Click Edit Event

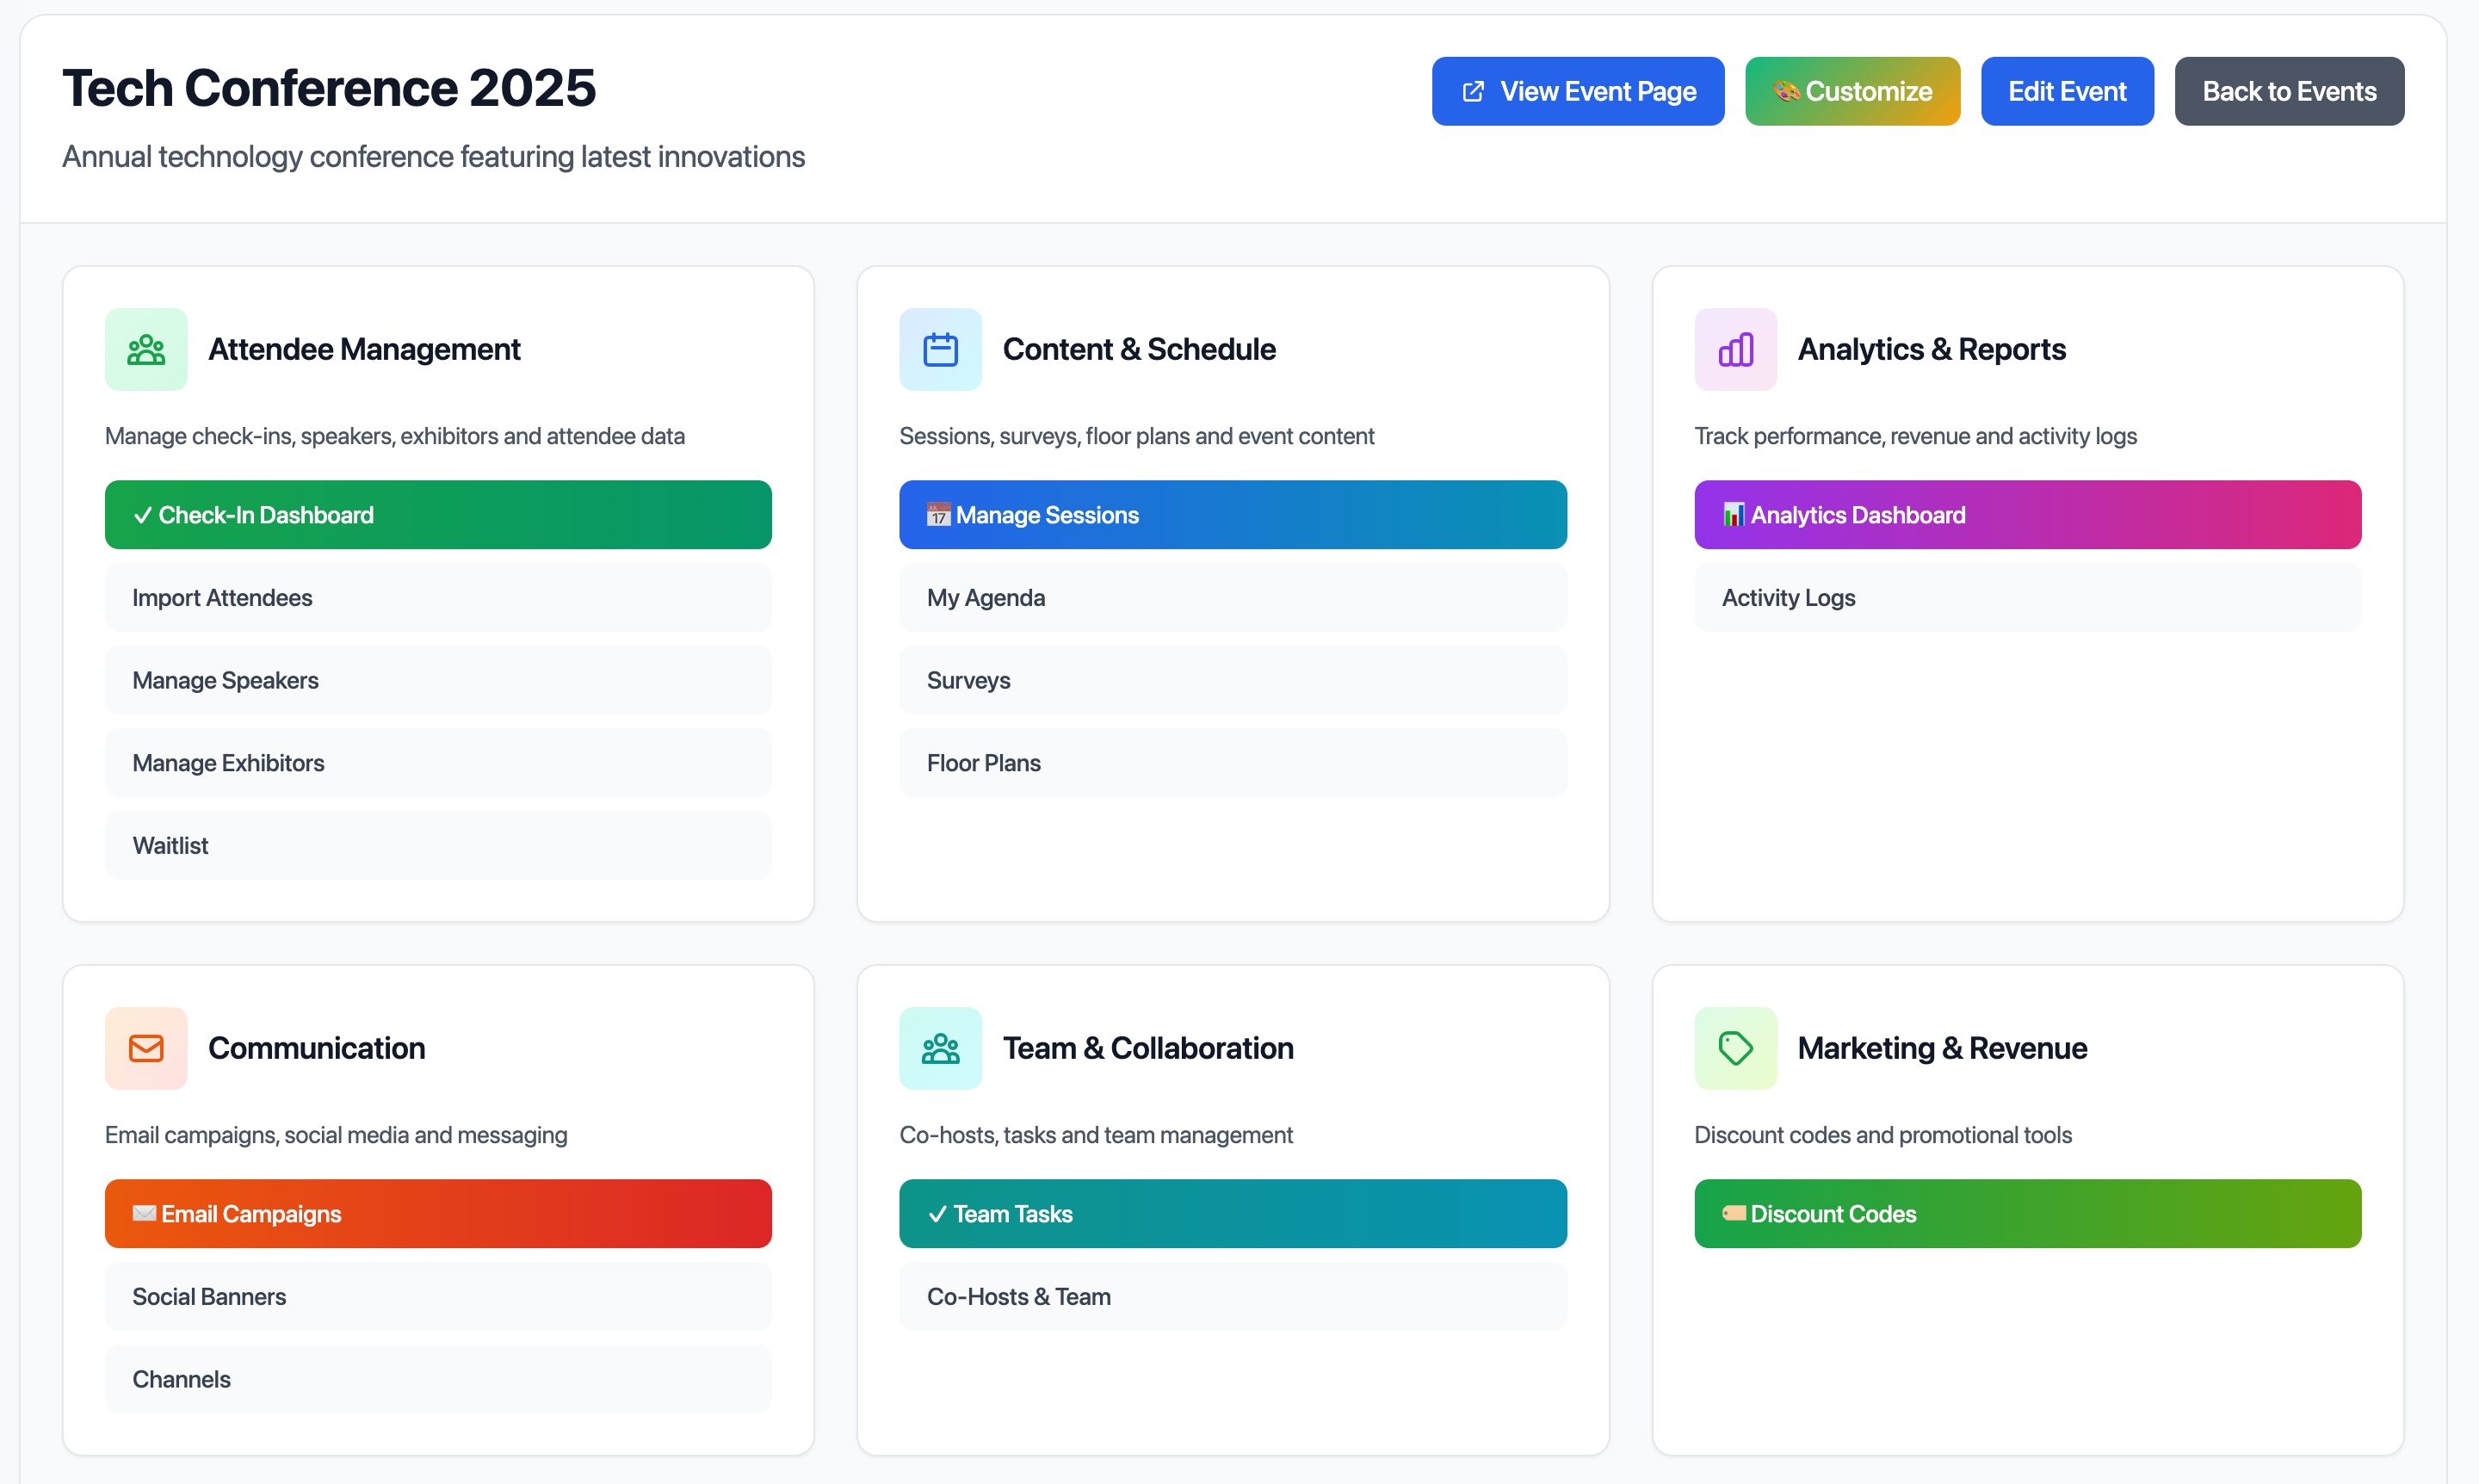coord(2067,91)
